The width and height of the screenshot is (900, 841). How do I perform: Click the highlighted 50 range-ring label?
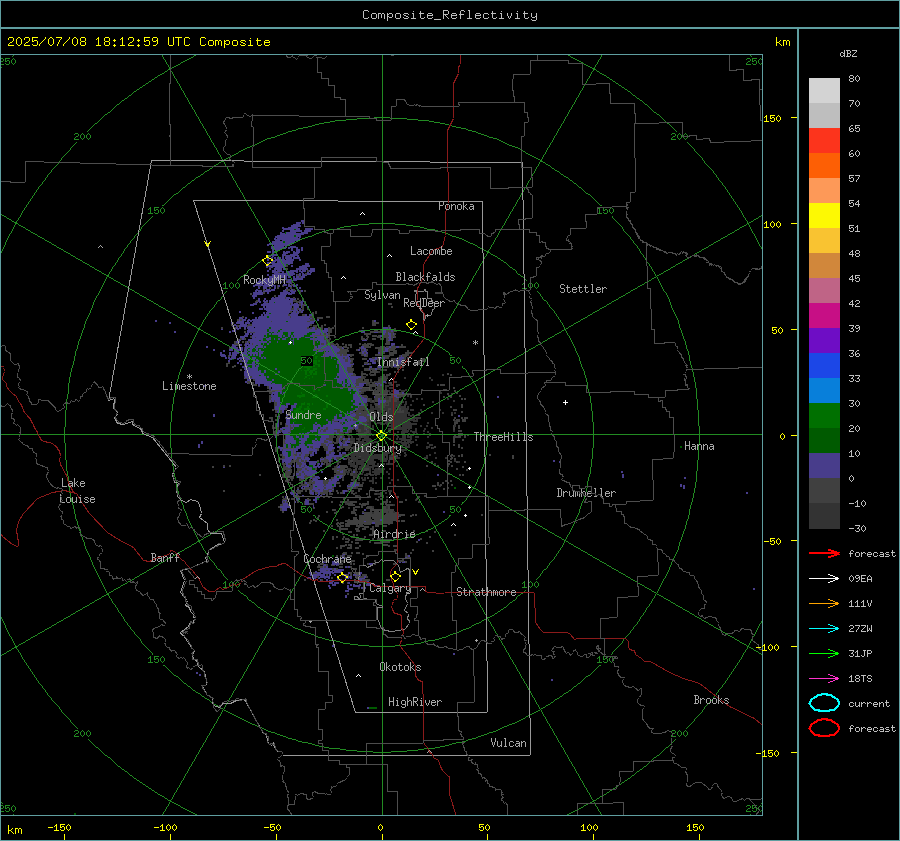[x=307, y=361]
